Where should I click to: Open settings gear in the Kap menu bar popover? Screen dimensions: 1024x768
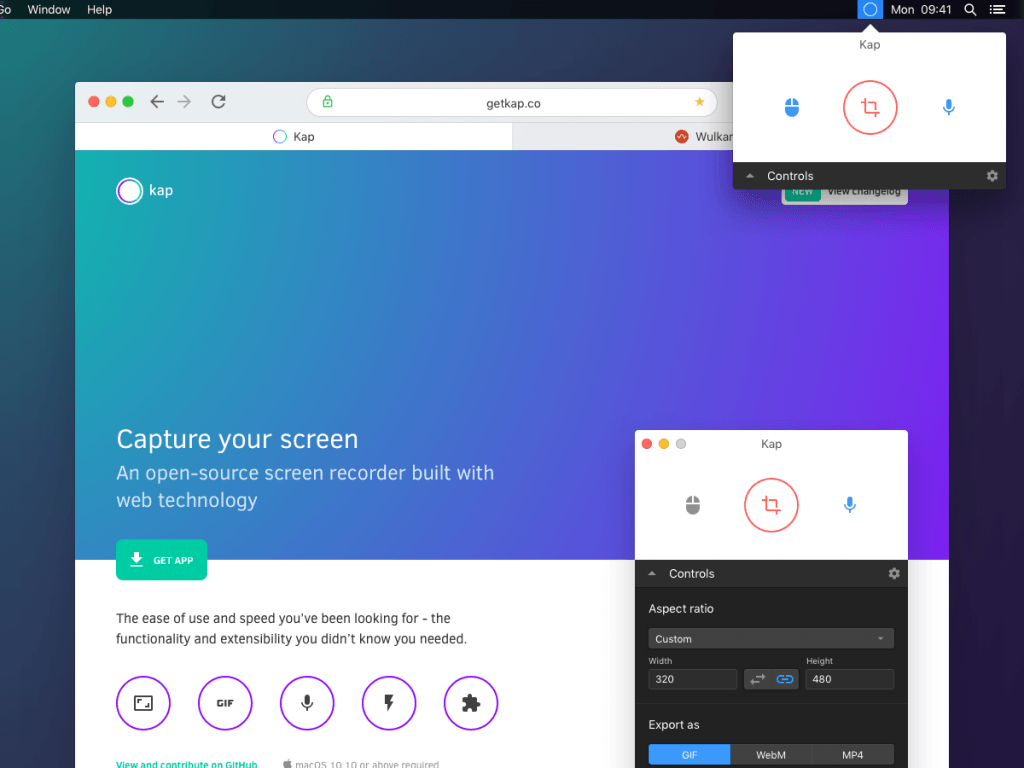coord(992,176)
